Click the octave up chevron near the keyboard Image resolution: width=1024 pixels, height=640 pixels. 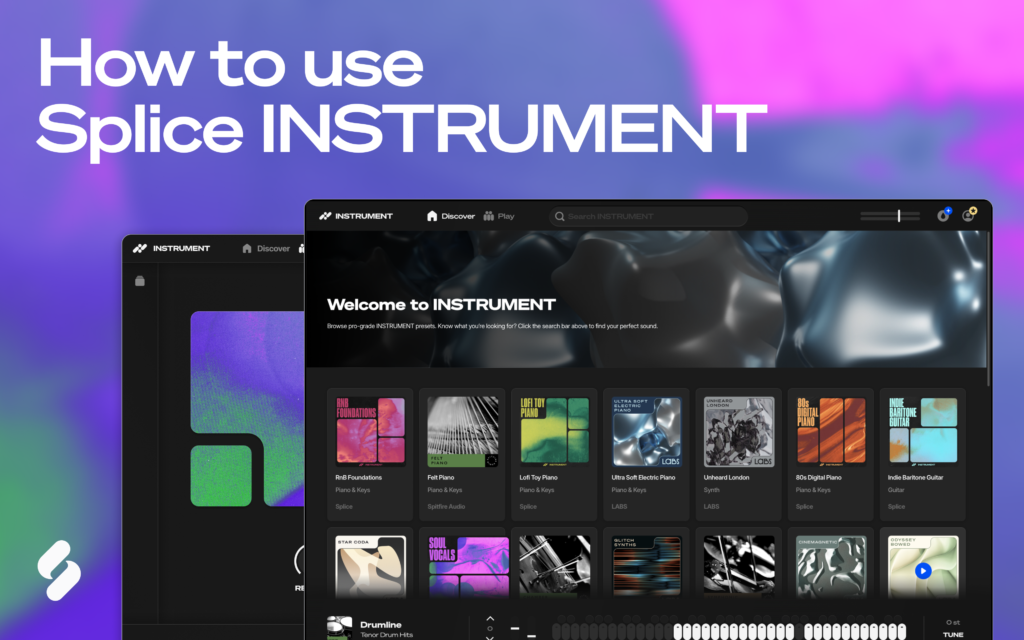pyautogui.click(x=489, y=617)
